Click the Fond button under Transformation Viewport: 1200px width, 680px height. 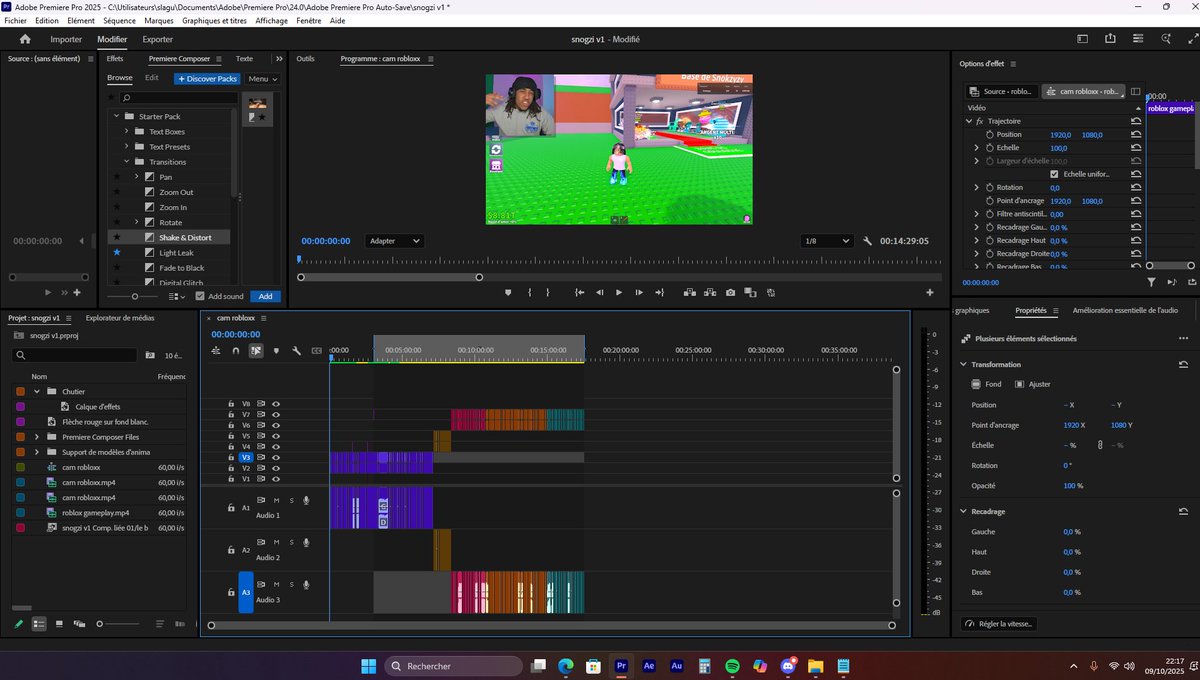click(x=986, y=384)
